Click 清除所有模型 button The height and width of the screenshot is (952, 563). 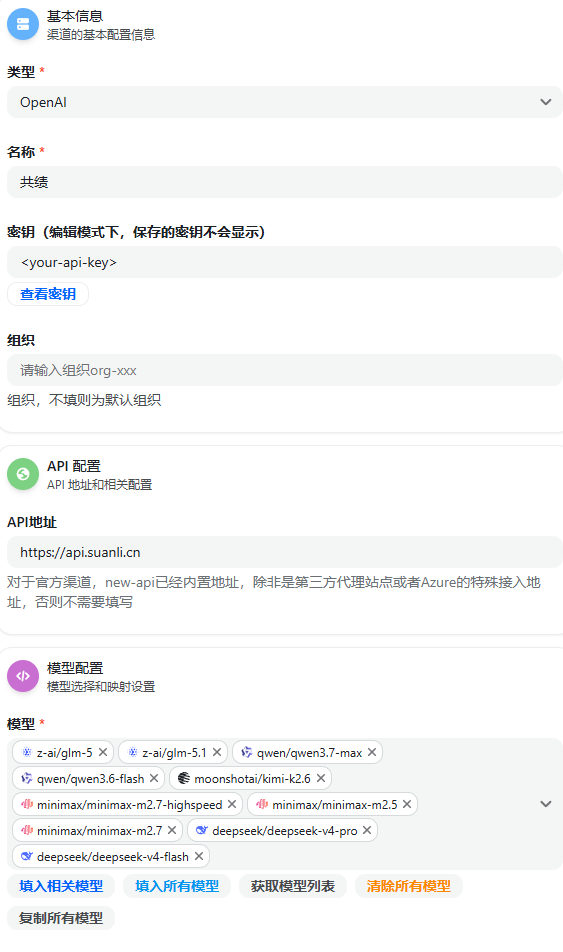pos(409,886)
